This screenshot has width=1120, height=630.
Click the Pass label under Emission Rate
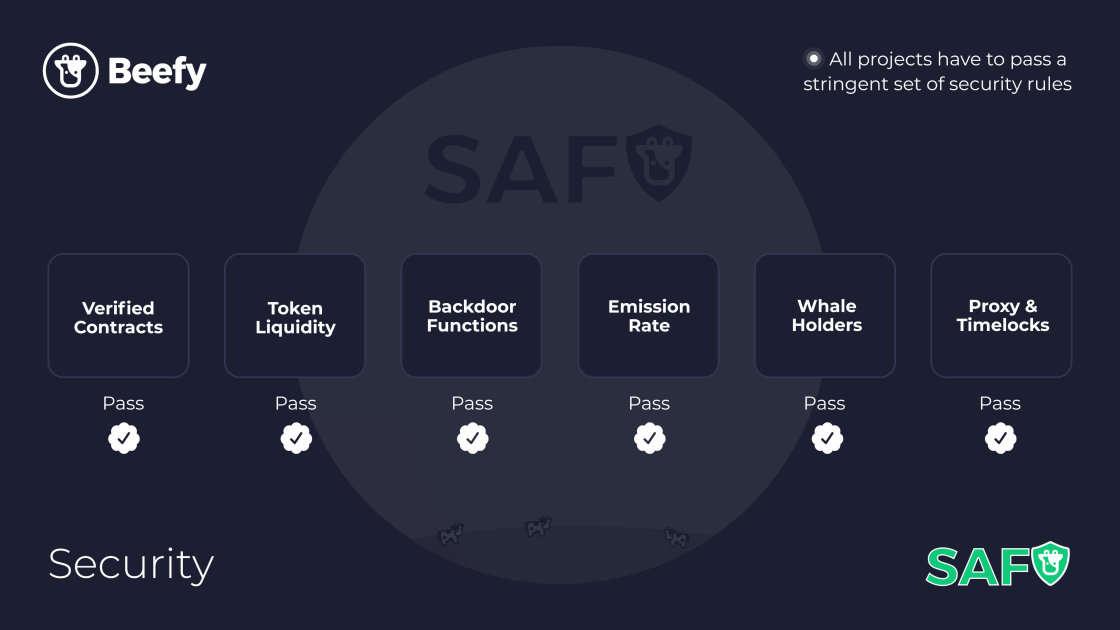(649, 404)
